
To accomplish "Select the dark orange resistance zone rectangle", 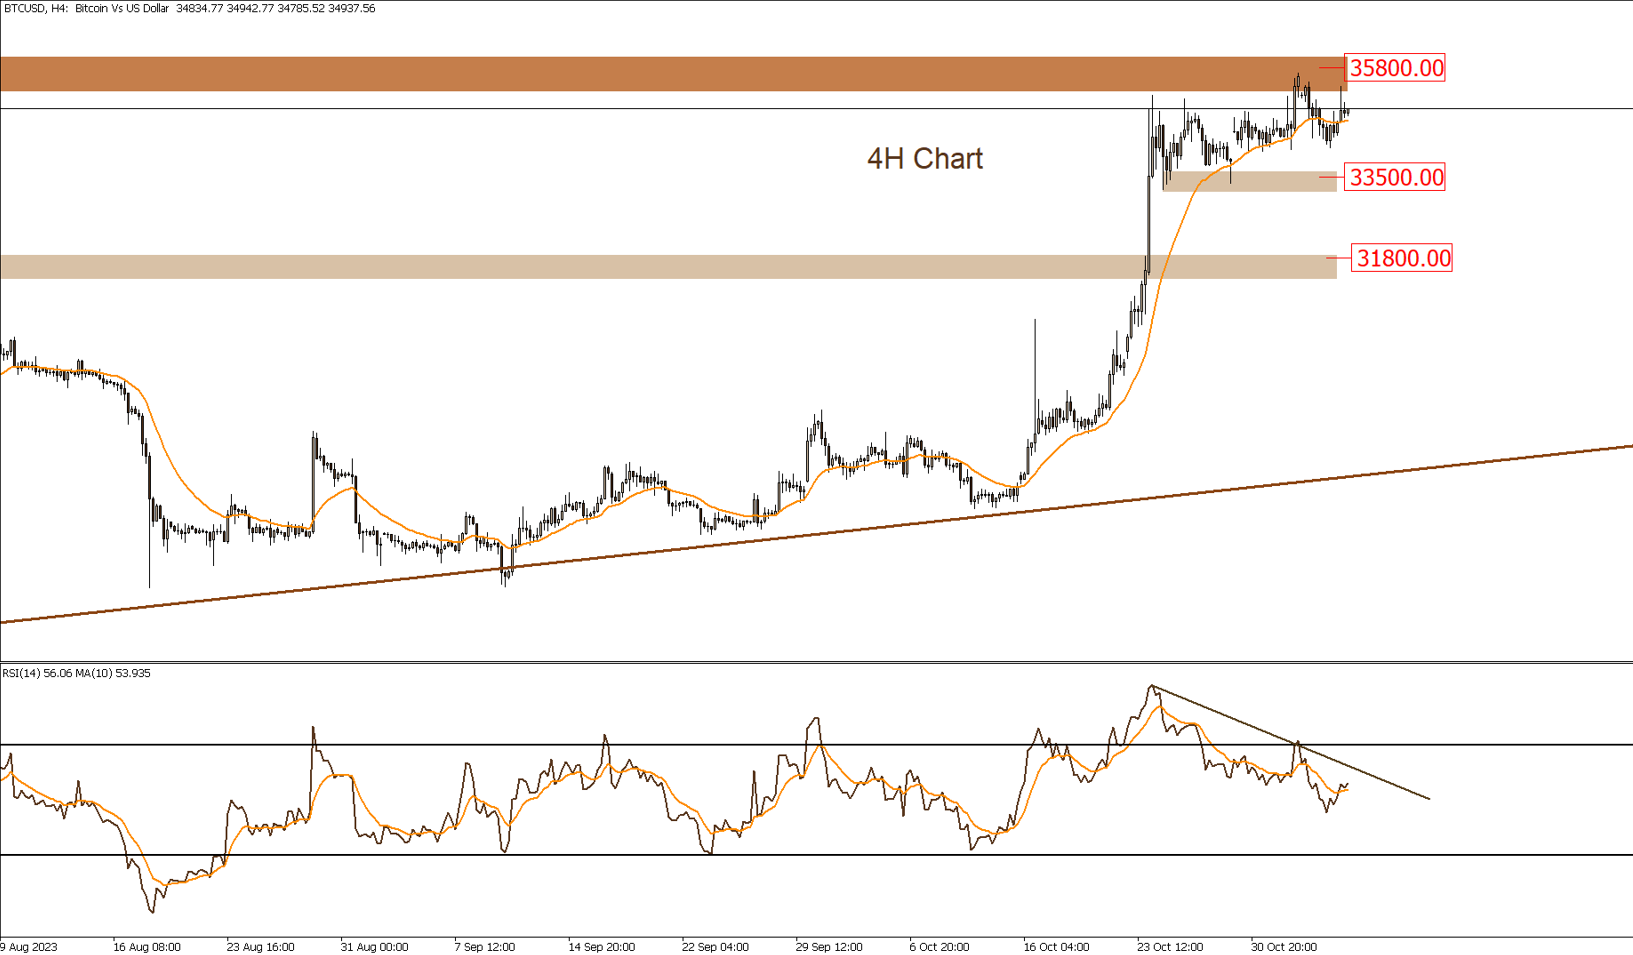I will pos(600,74).
